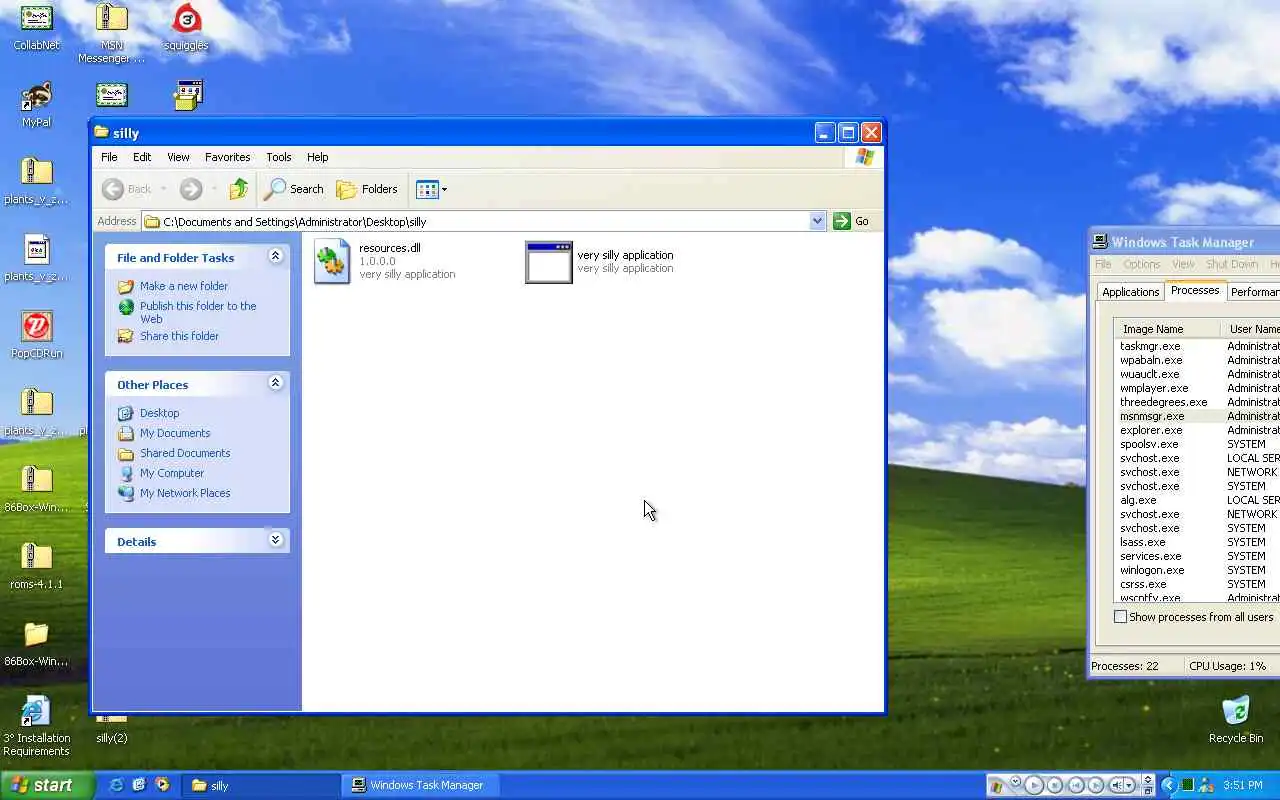
Task: Open the Search pane in Explorer
Action: 294,189
